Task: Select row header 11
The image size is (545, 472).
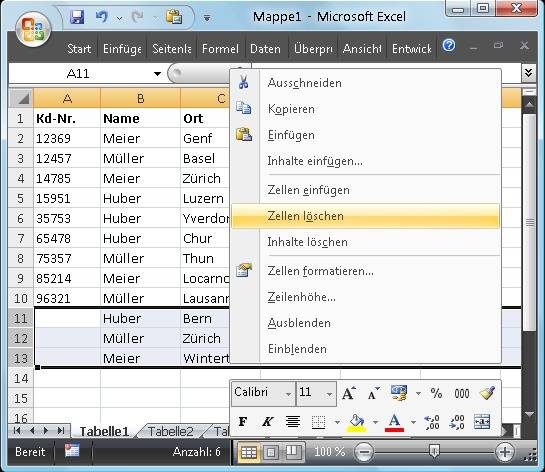Action: [21, 318]
